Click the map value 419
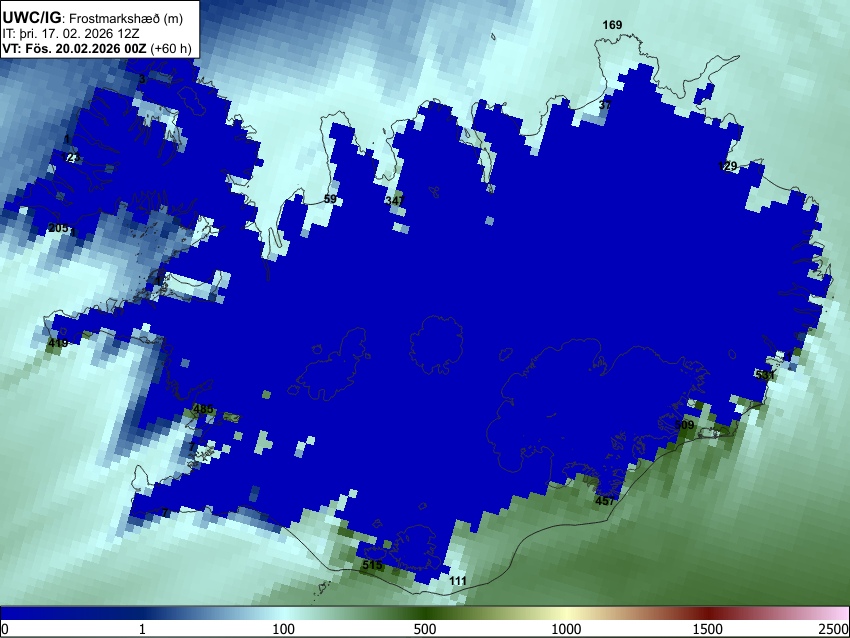The image size is (850, 638). (x=58, y=343)
